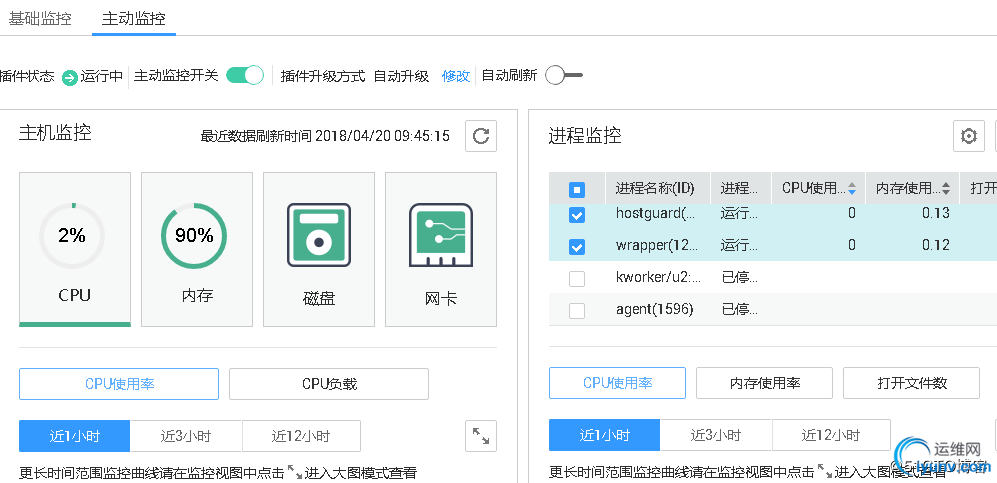Check the agent(1596) process checkbox
997x483 pixels.
(577, 311)
